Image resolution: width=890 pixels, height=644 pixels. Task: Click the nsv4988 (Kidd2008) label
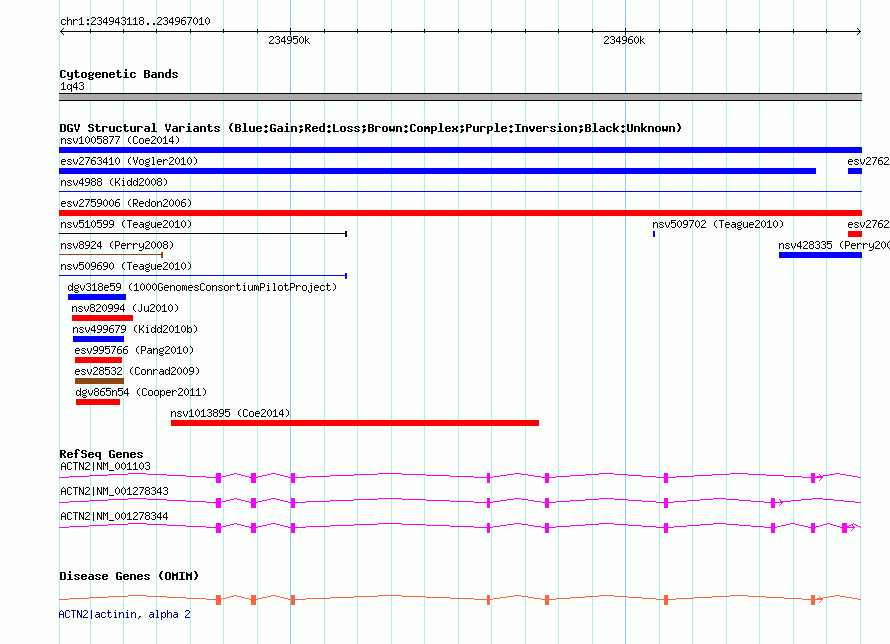(x=114, y=182)
